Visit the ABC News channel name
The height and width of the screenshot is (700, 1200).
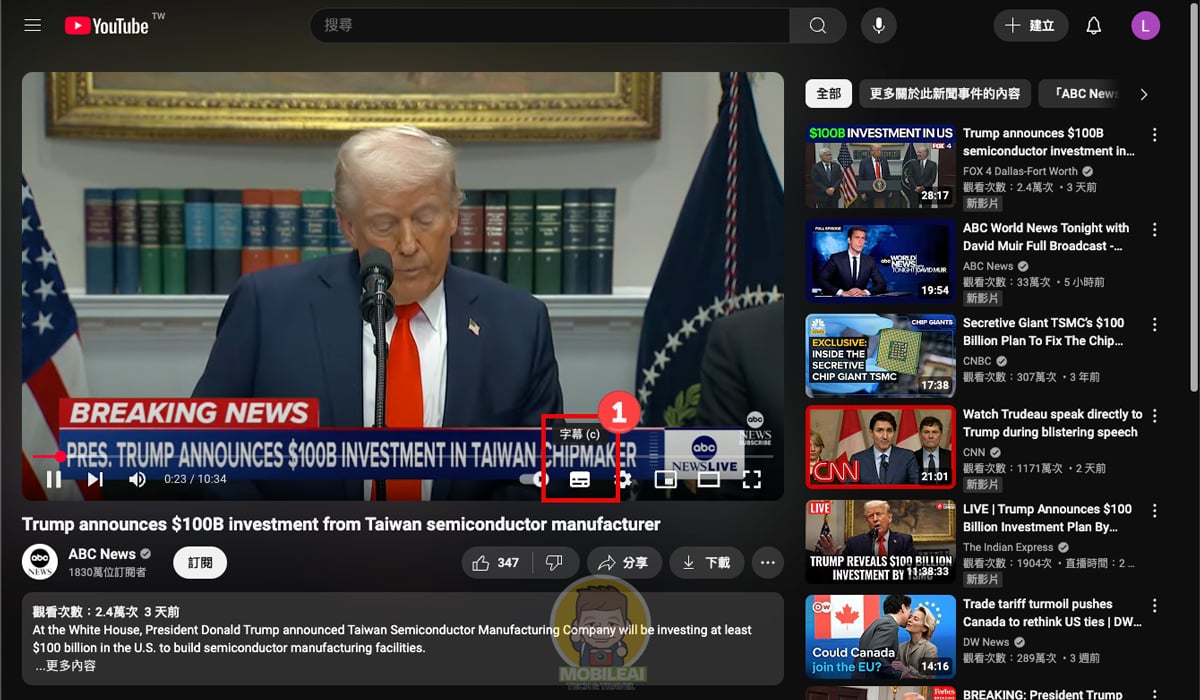tap(102, 554)
